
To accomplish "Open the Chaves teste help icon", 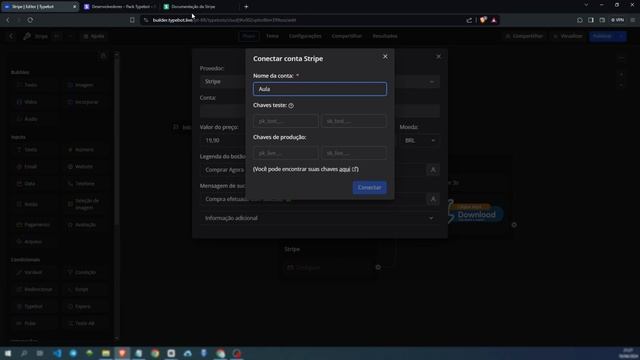I will tap(291, 105).
